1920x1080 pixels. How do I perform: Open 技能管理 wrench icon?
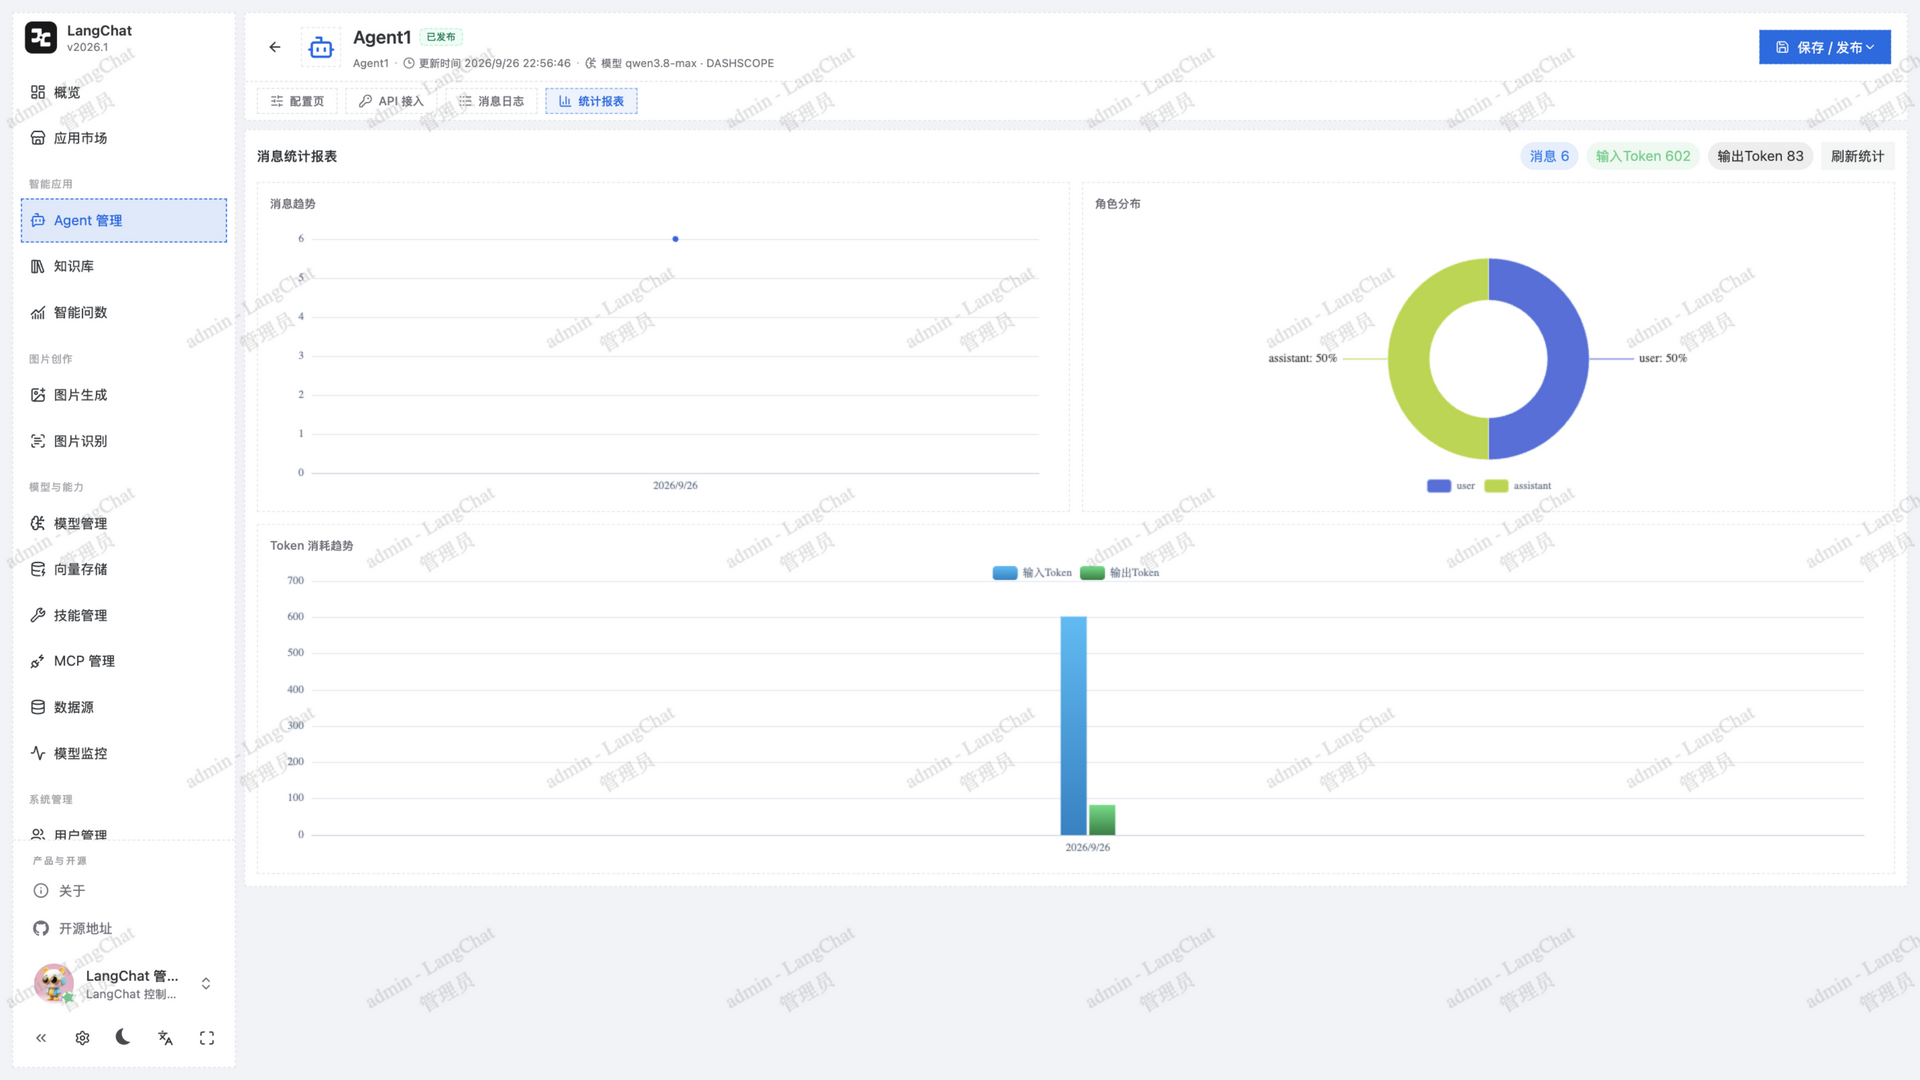[x=38, y=615]
